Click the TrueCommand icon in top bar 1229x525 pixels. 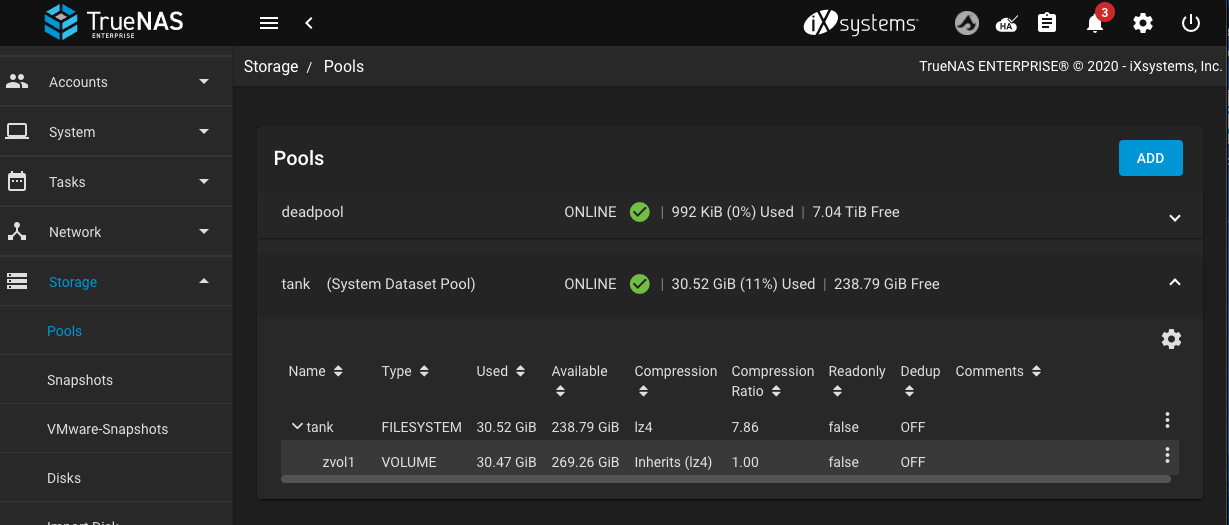(x=966, y=22)
